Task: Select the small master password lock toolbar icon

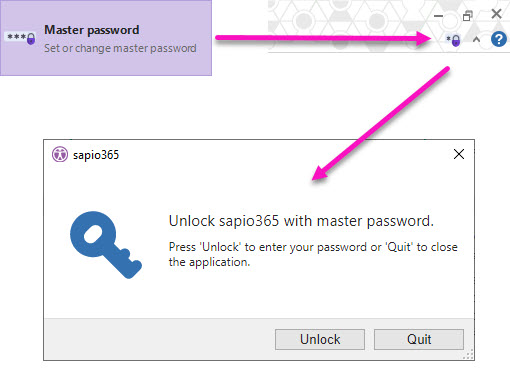Action: (453, 40)
